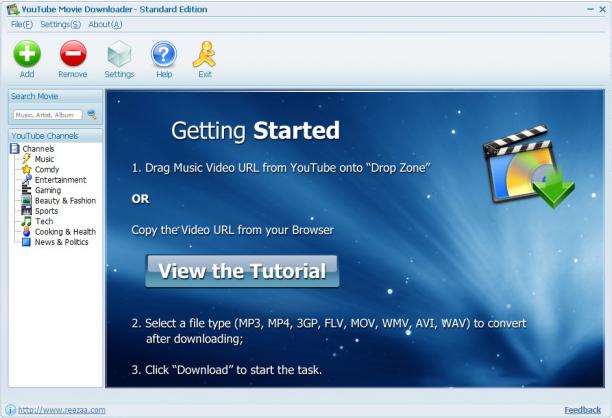Click the red Remove icon
612x418 pixels.
[73, 53]
